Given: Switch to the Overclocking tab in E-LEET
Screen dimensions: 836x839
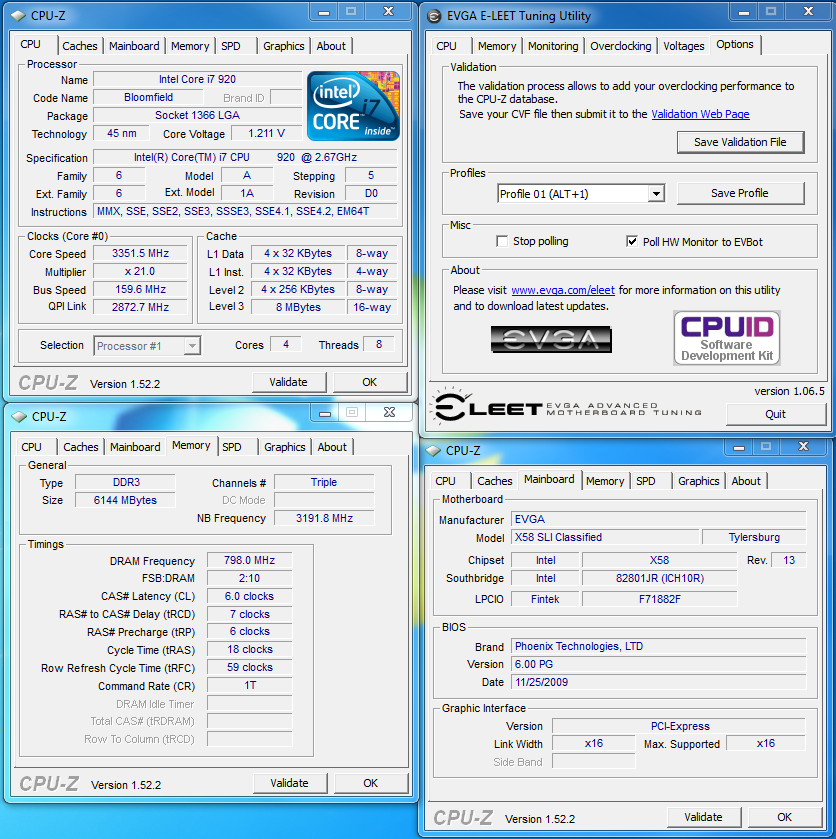Looking at the screenshot, I should point(620,46).
